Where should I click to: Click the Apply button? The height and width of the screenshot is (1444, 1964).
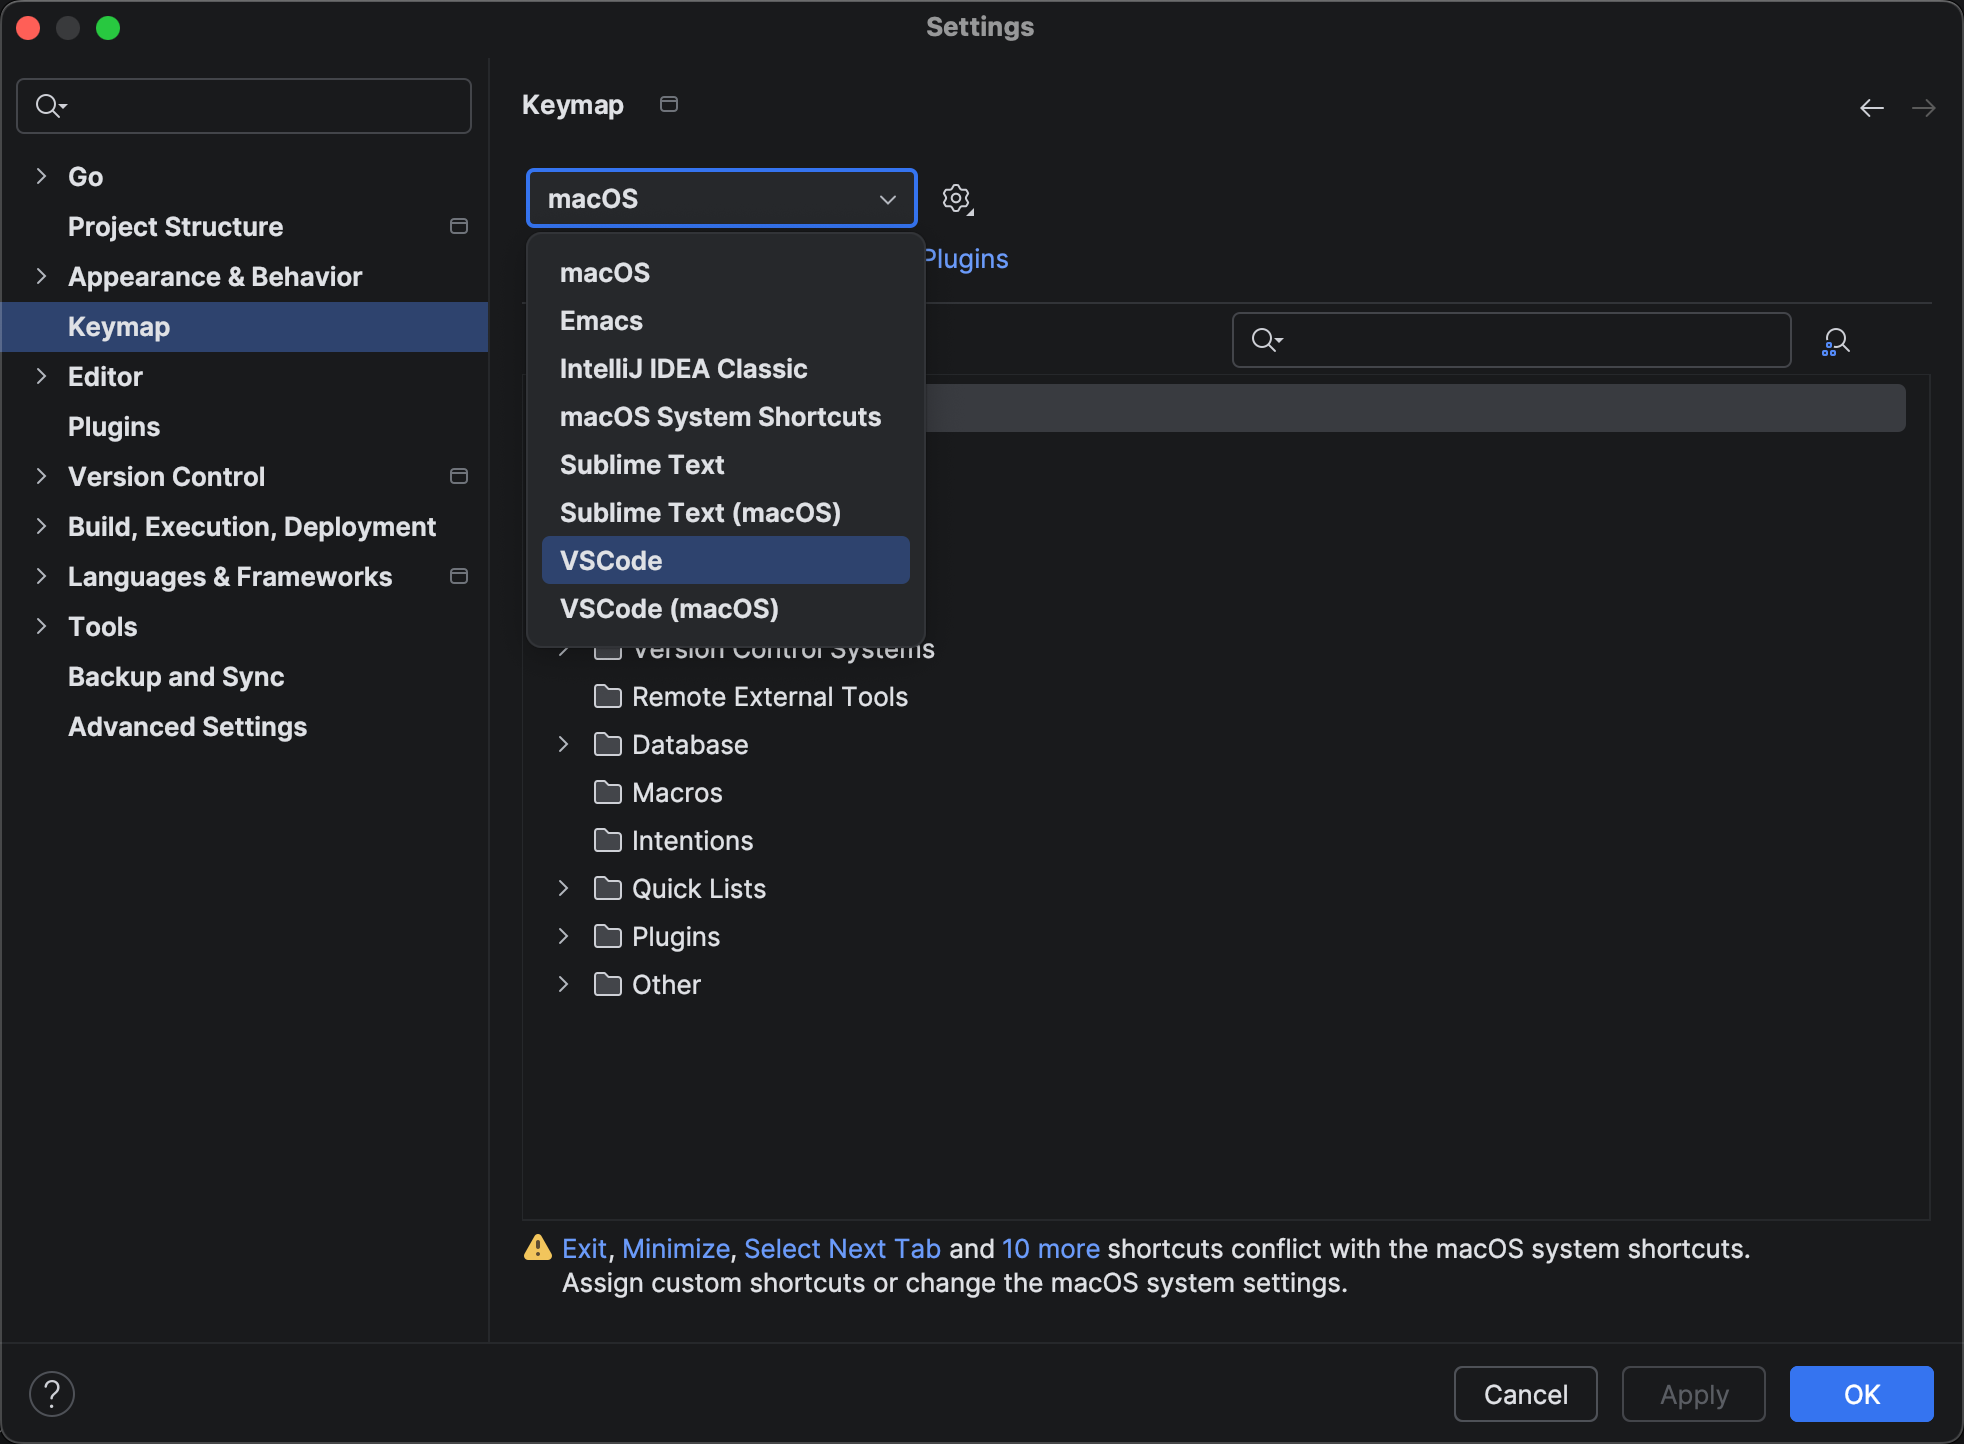(1693, 1393)
